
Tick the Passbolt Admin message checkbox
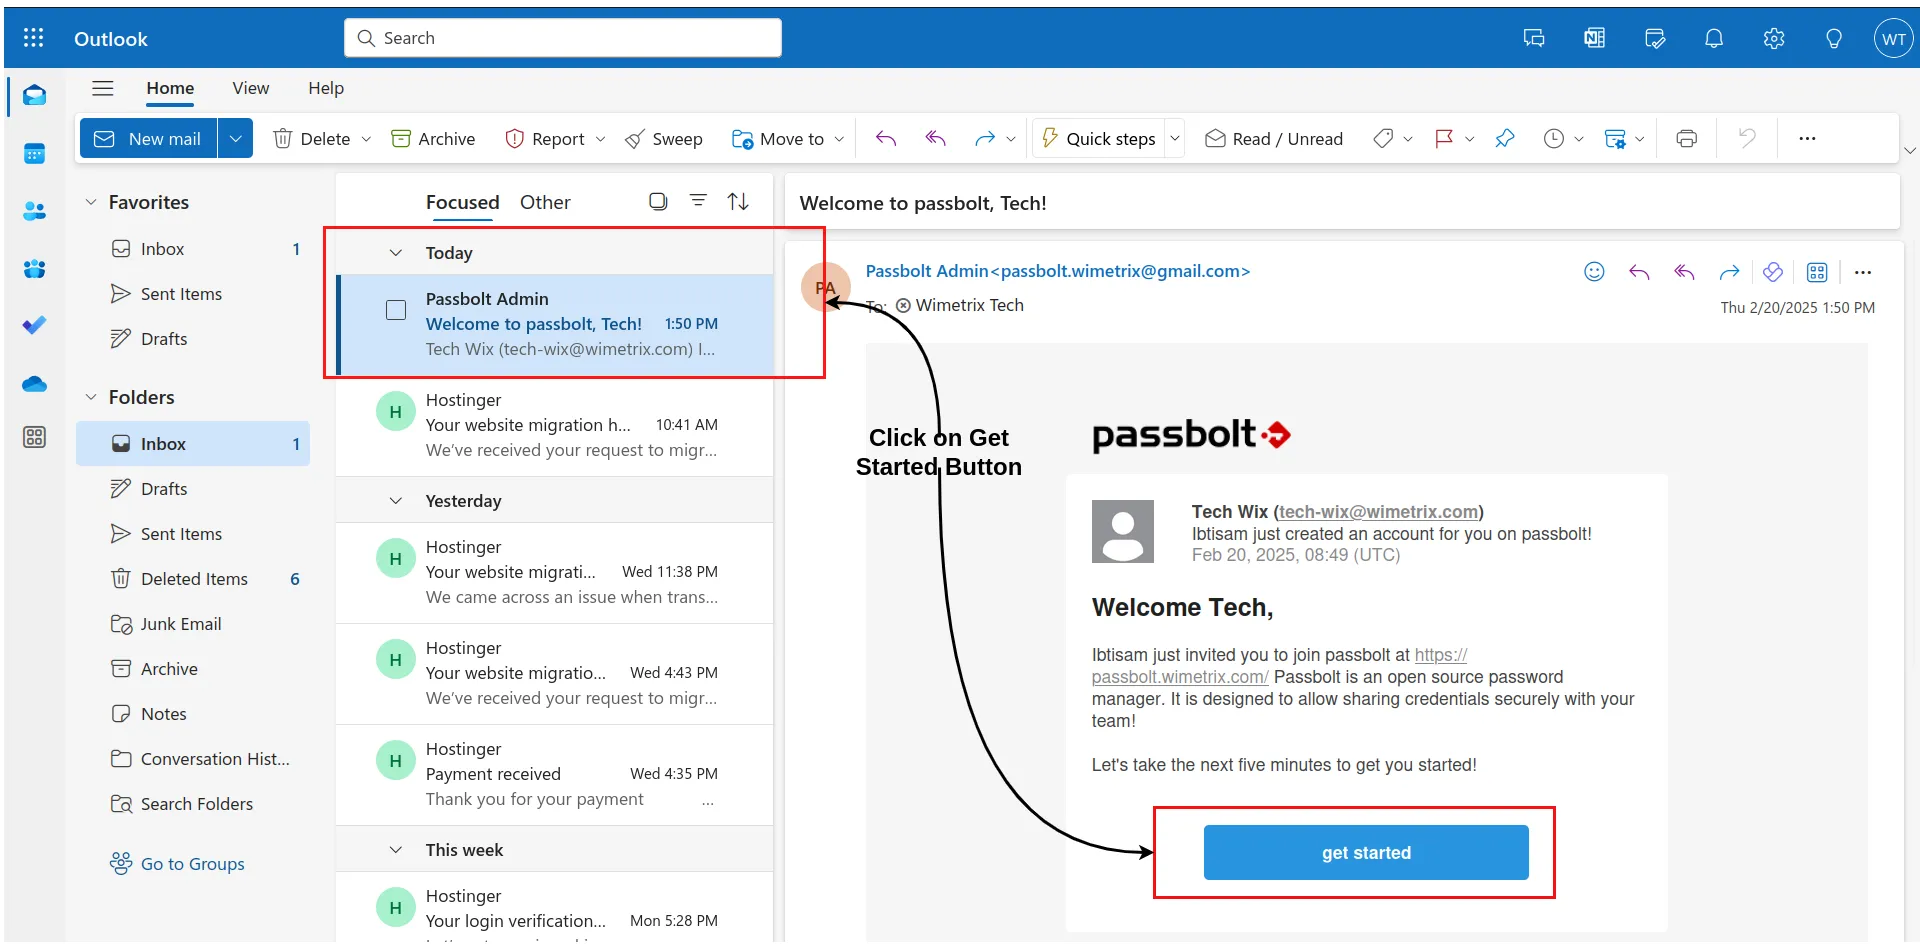tap(396, 310)
